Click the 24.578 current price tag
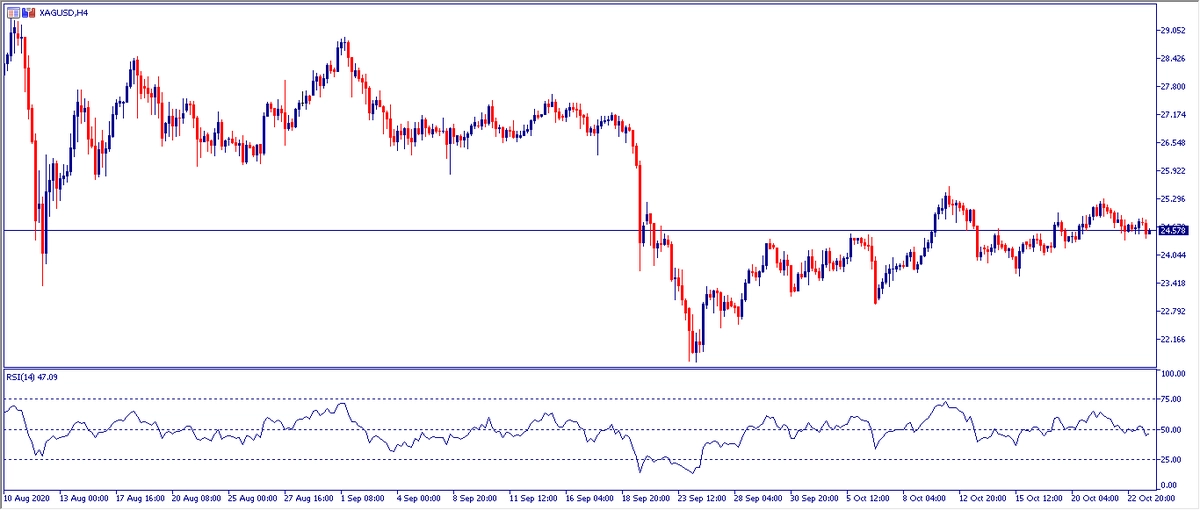Screen dimensions: 1200x510 point(1171,230)
